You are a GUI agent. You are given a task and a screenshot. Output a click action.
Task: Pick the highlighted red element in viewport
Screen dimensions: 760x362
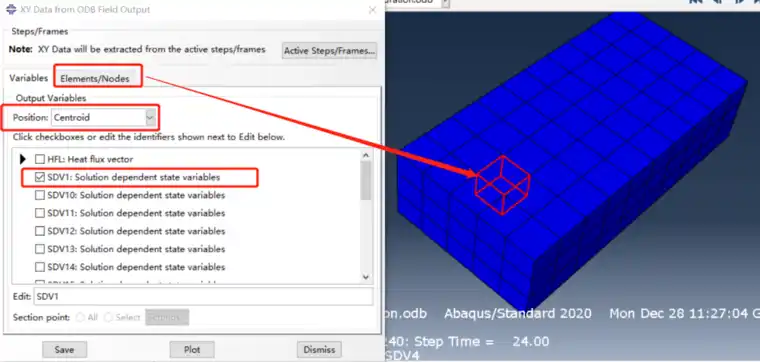point(502,185)
